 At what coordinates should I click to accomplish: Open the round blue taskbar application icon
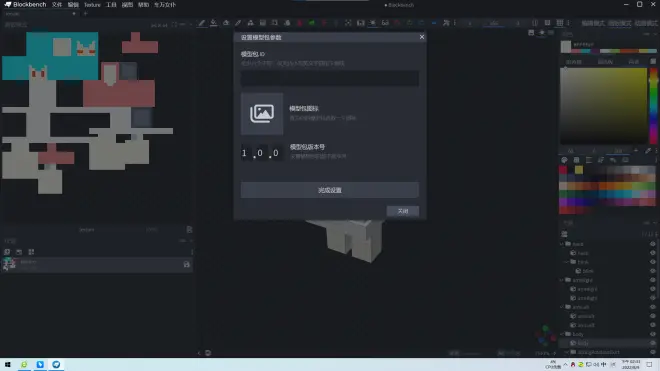(x=56, y=365)
